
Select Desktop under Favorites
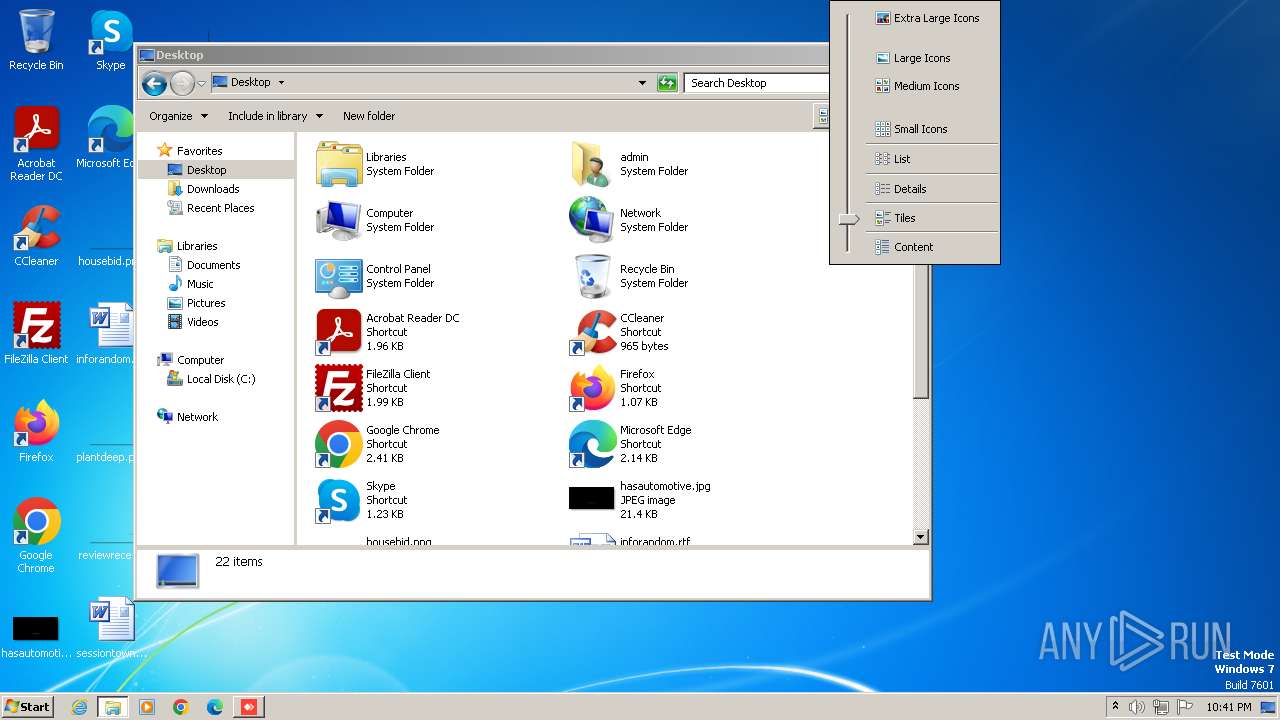[x=206, y=170]
